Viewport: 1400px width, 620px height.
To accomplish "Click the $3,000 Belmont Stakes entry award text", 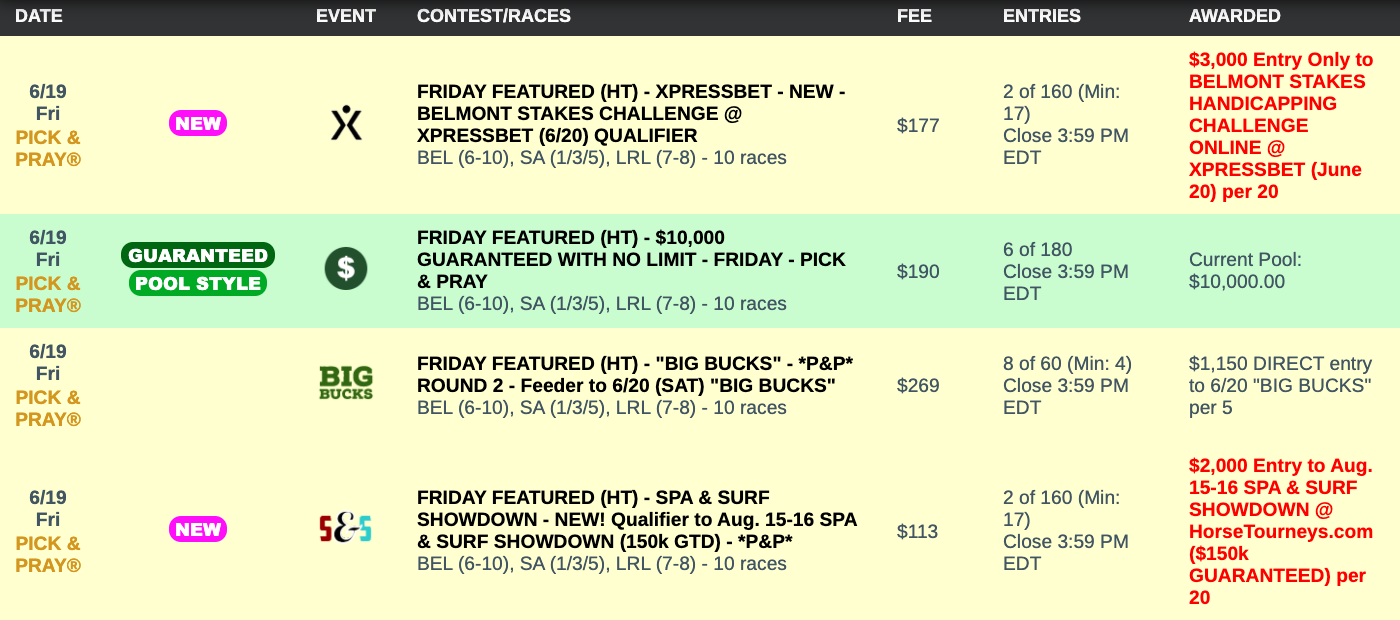I will coord(1281,126).
